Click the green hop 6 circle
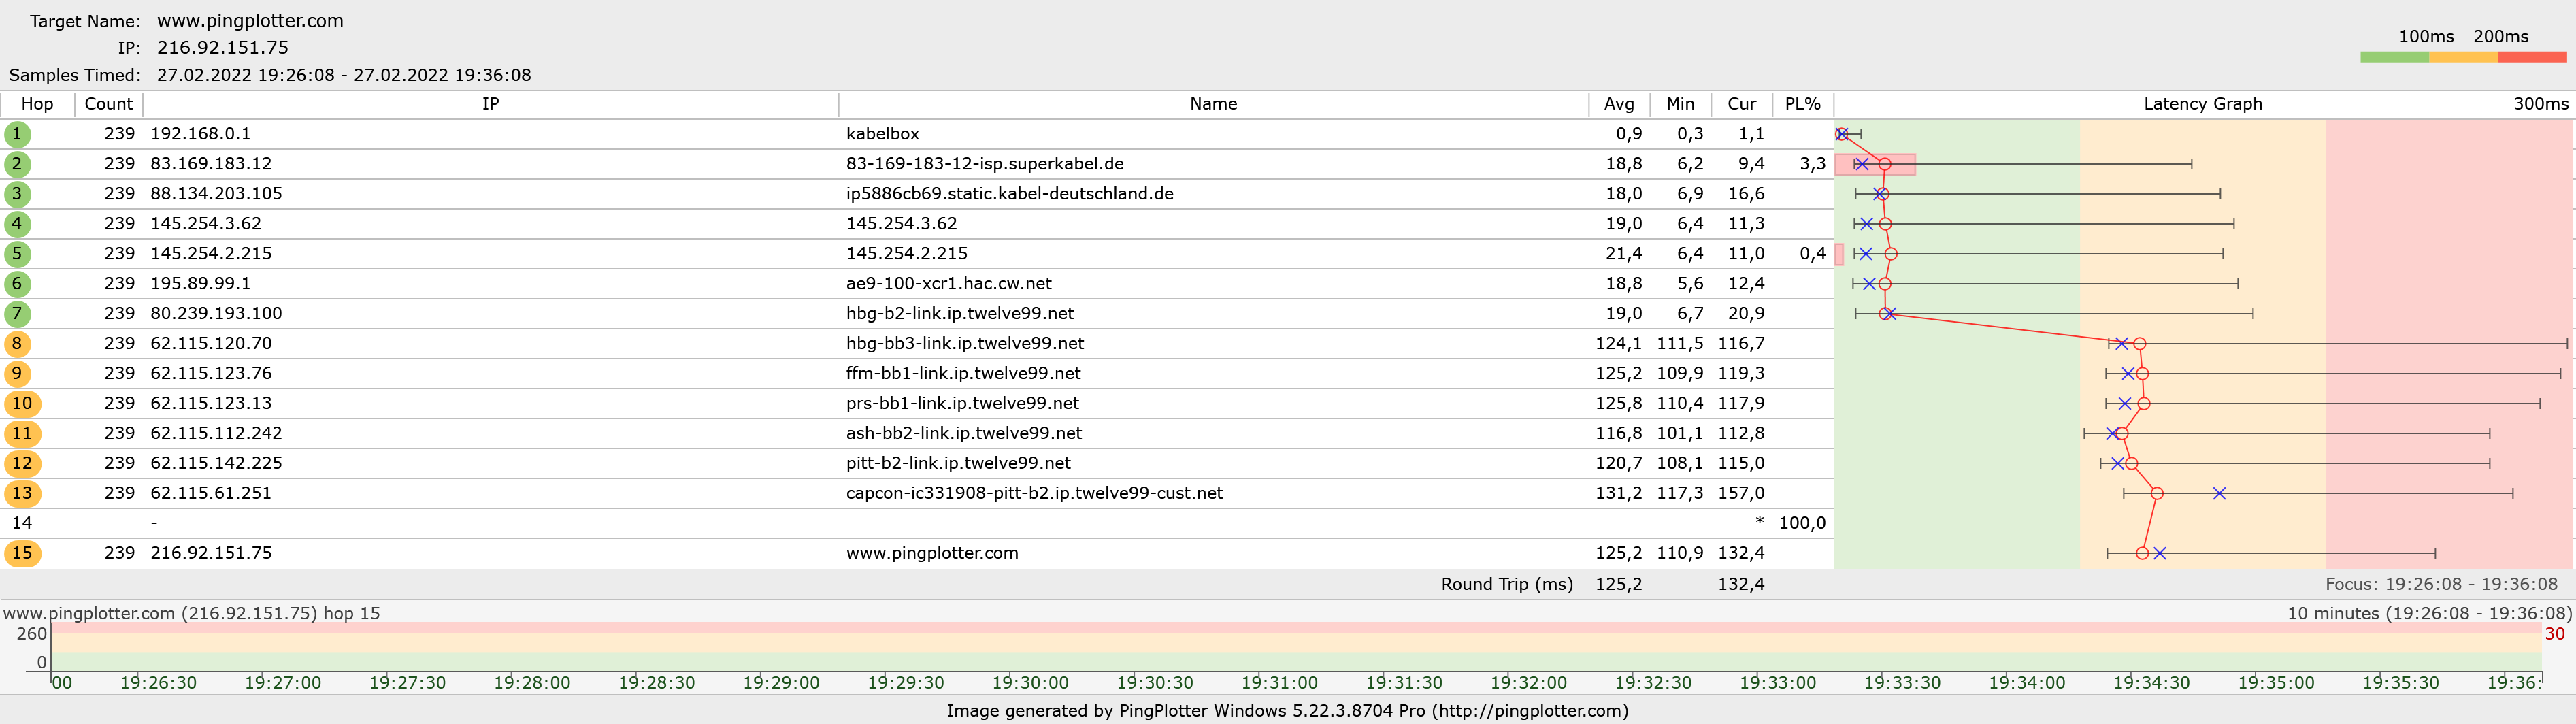 coord(17,284)
